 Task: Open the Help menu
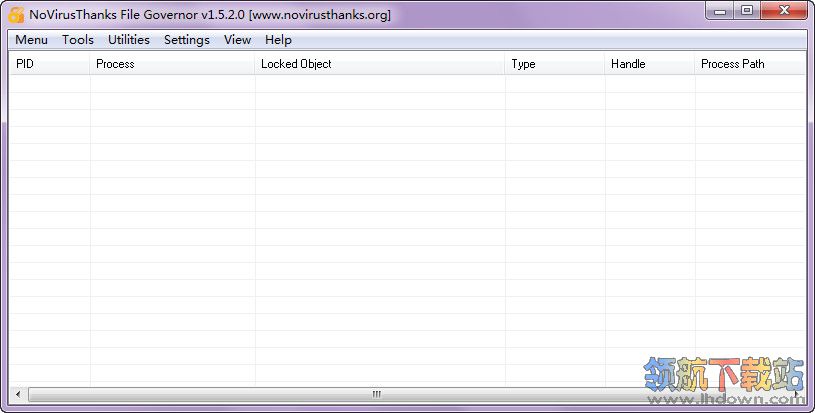point(278,40)
